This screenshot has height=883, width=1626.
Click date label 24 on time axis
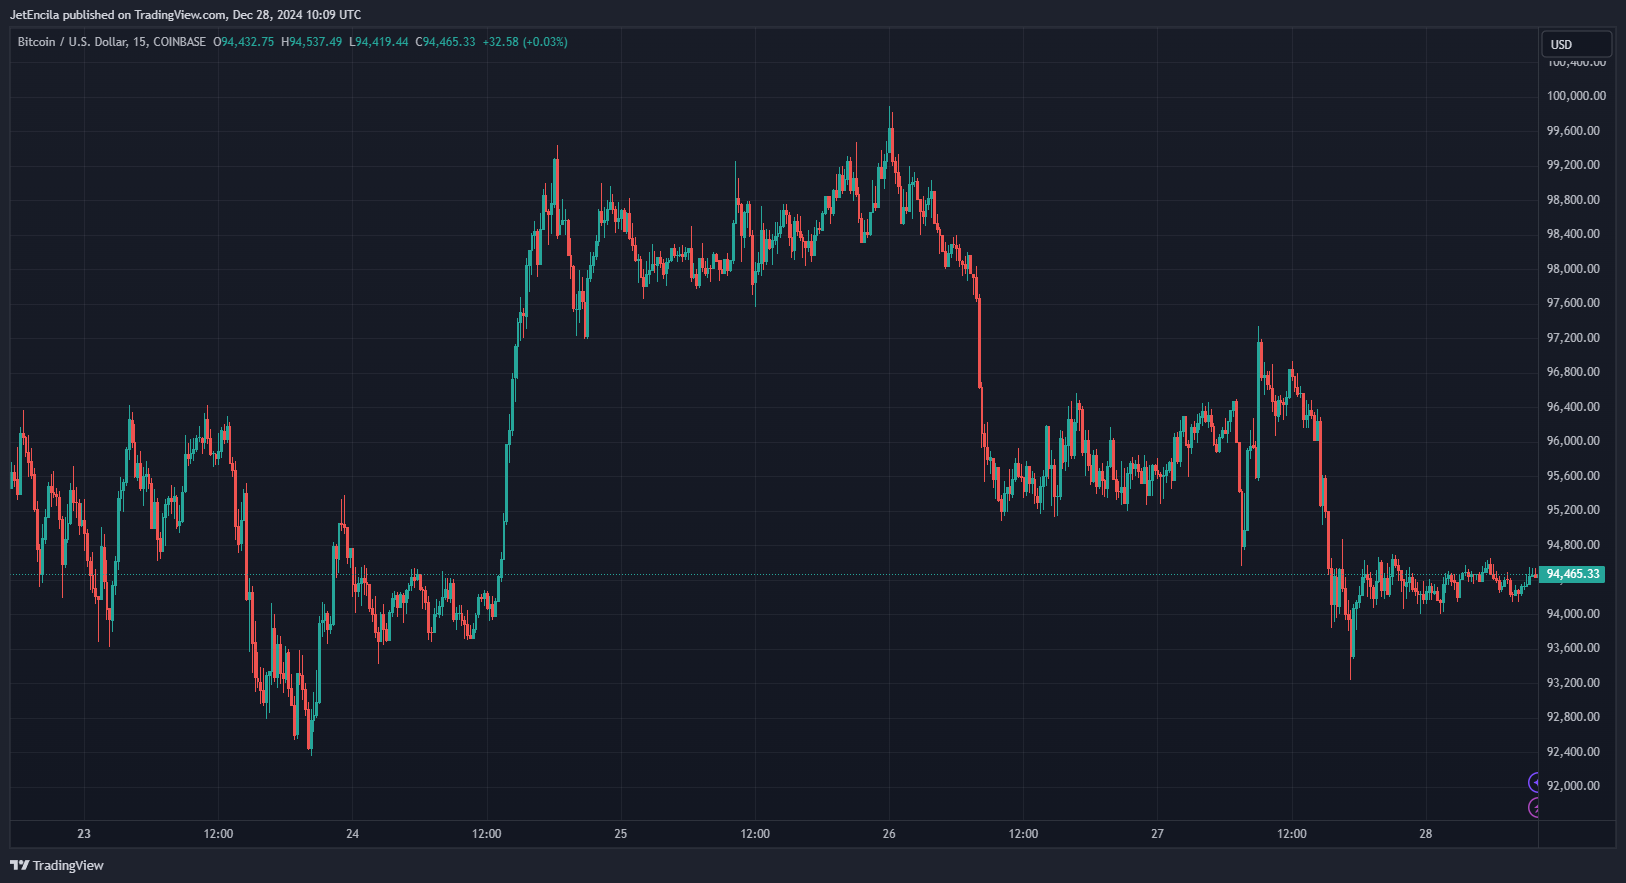click(352, 834)
